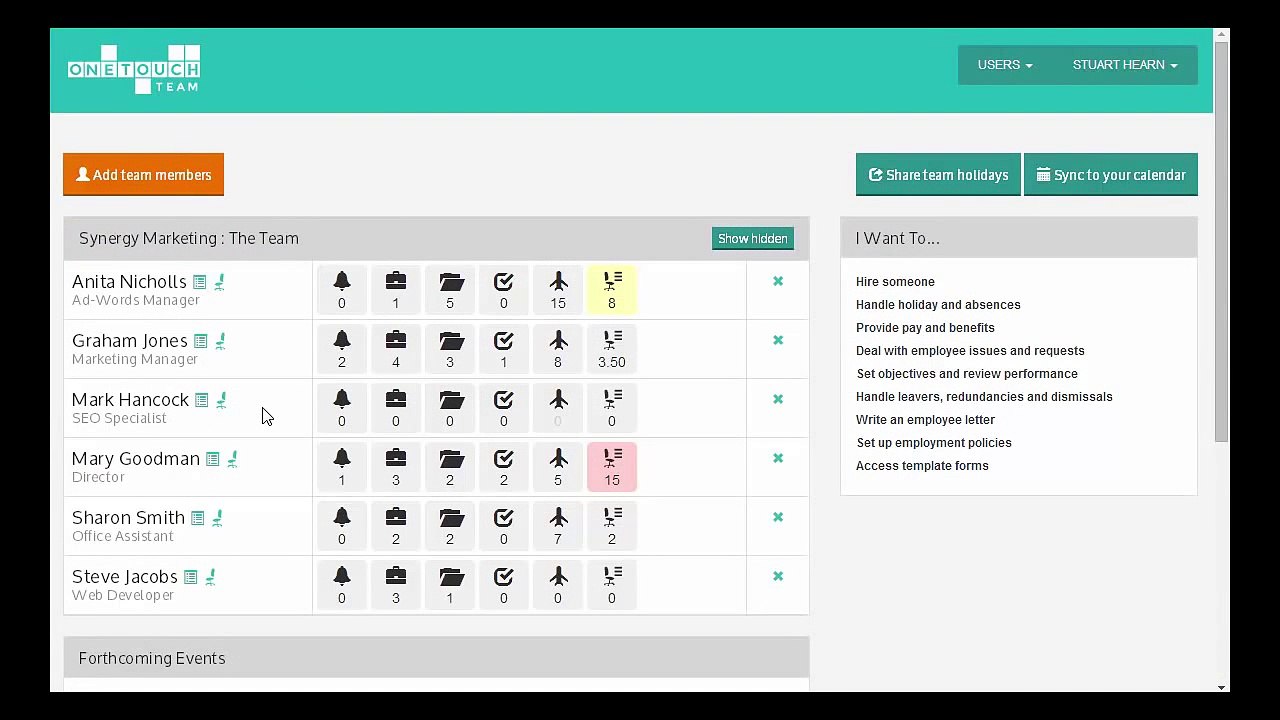
Task: Open the STUART HEARN account dropdown
Action: point(1125,65)
